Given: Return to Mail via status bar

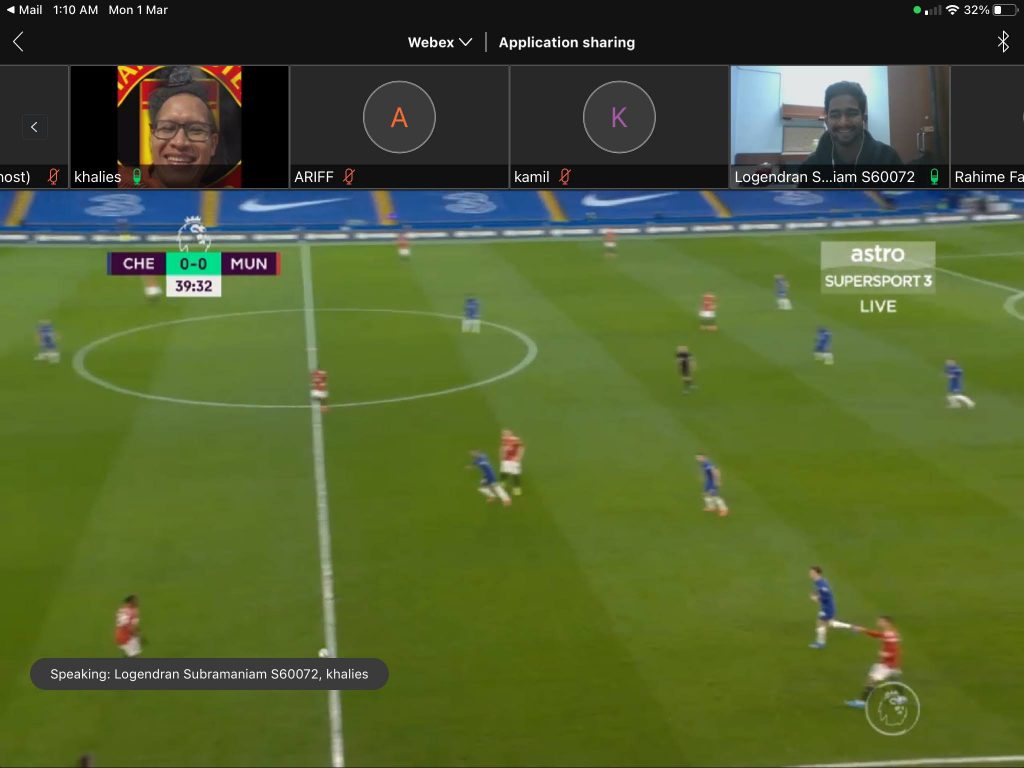Looking at the screenshot, I should click(x=24, y=10).
